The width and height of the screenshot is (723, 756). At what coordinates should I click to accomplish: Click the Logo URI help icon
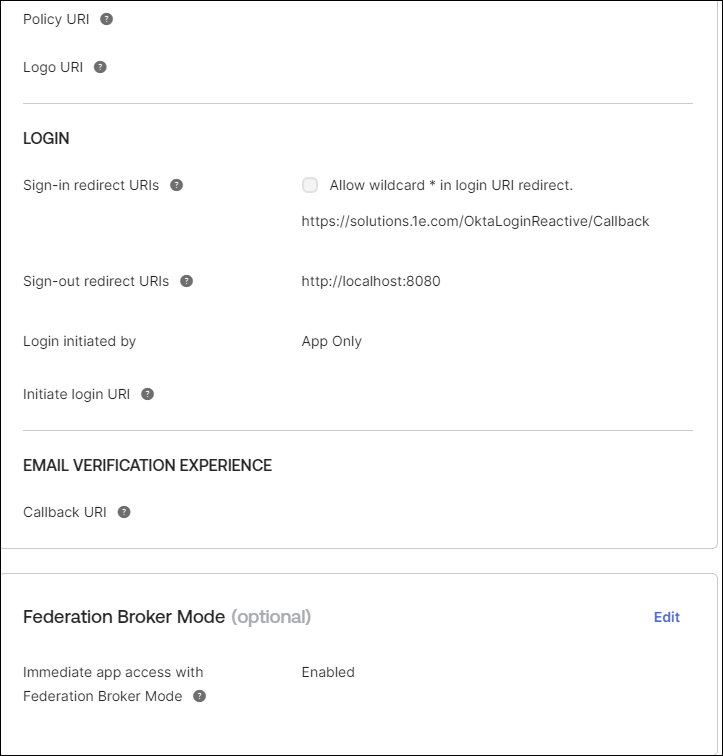[100, 67]
